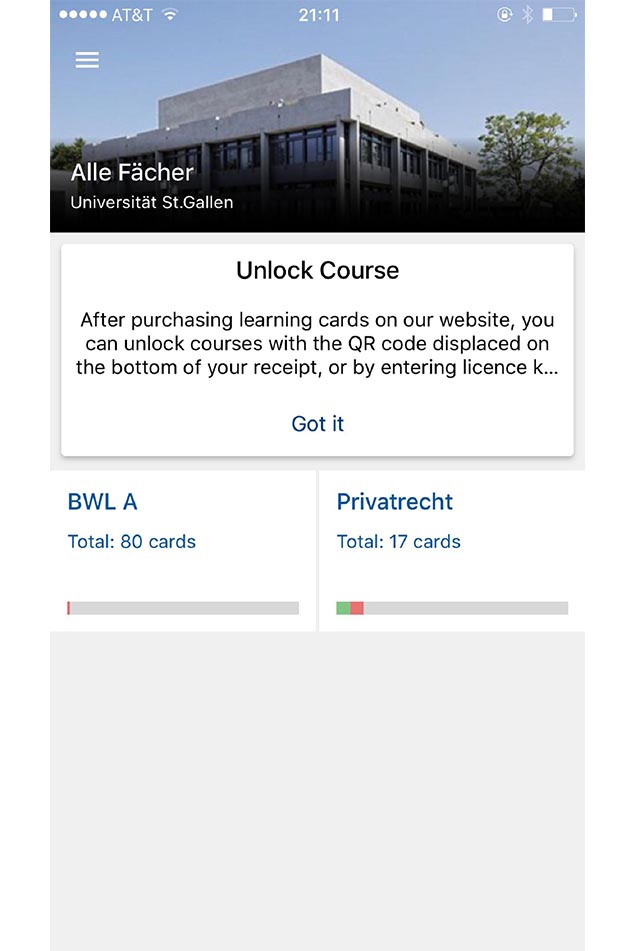Open the BWL A course
Screen dimensions: 634x951
tap(103, 502)
